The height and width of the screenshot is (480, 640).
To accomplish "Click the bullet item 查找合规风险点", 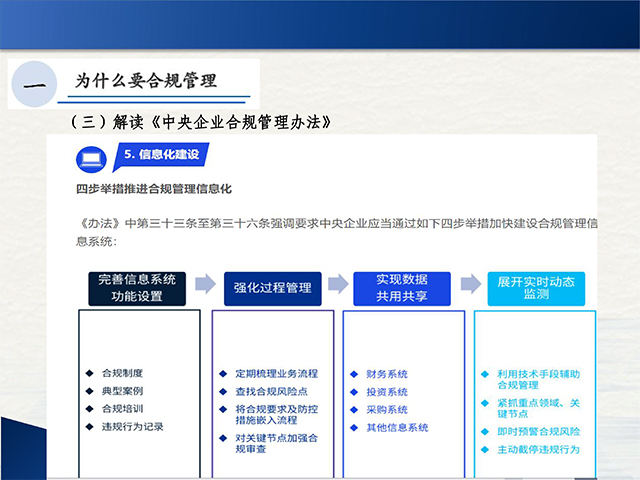I will click(271, 391).
